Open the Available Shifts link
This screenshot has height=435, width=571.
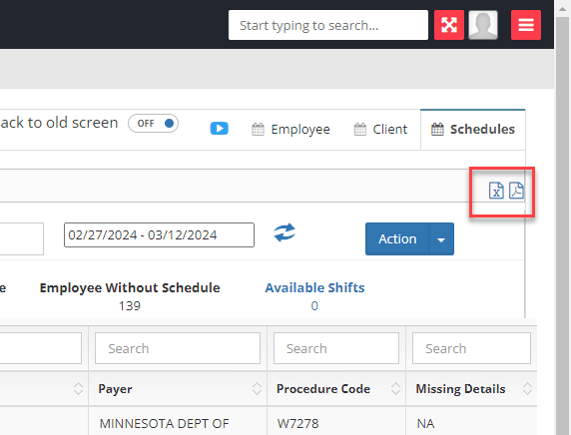point(315,288)
